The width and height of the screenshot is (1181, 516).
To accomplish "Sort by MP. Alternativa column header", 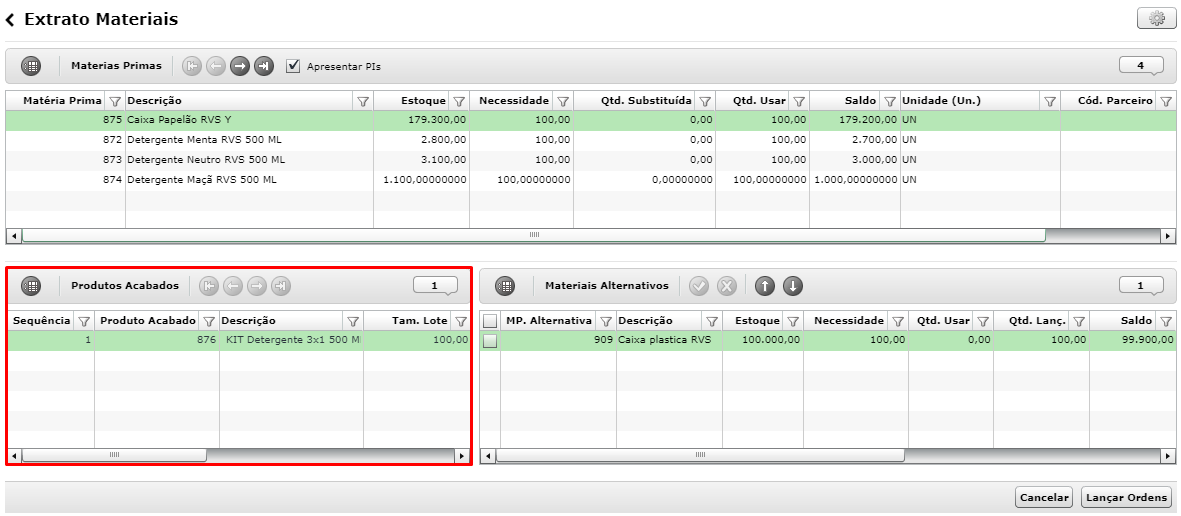I will (x=548, y=321).
